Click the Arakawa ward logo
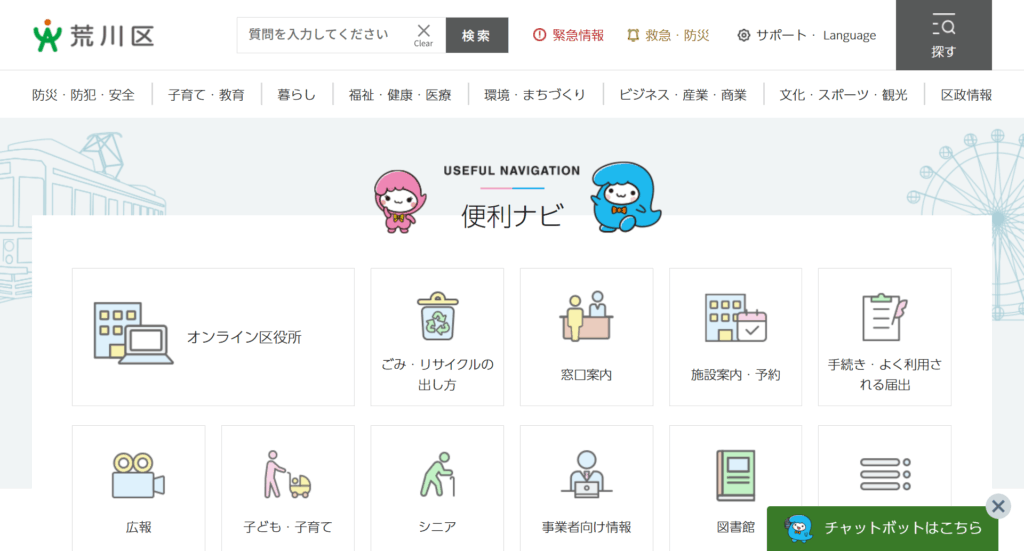Viewport: 1024px width, 551px height. (x=93, y=36)
